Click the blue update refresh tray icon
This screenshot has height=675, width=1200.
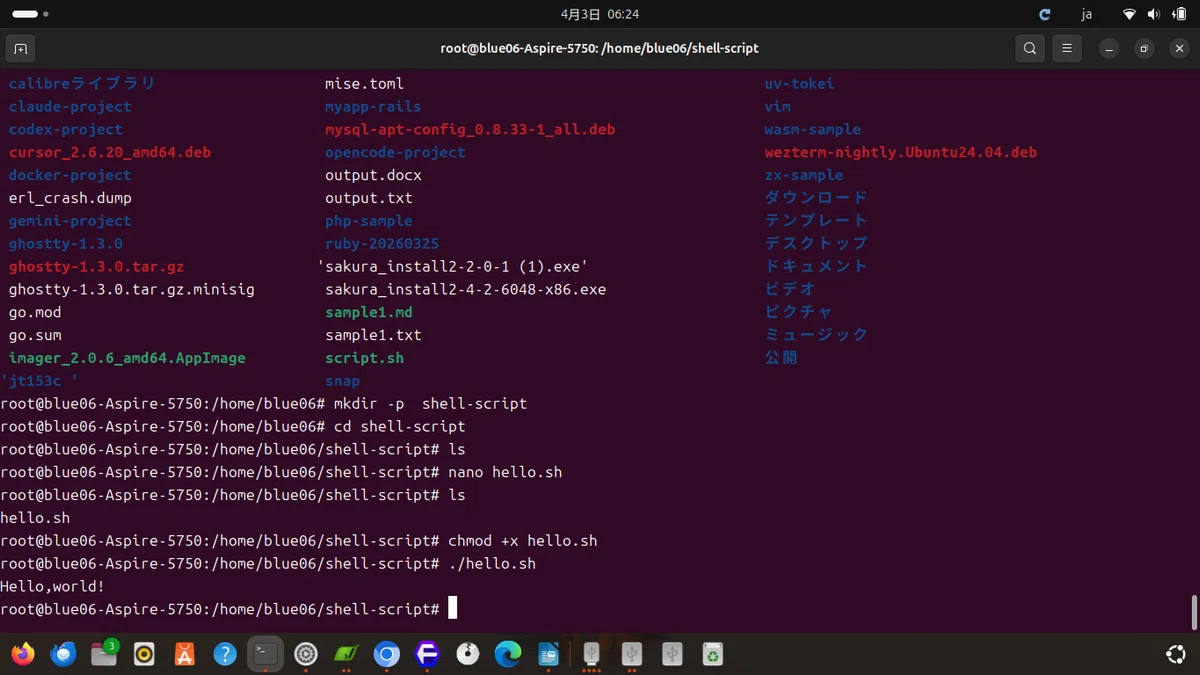[1045, 15]
